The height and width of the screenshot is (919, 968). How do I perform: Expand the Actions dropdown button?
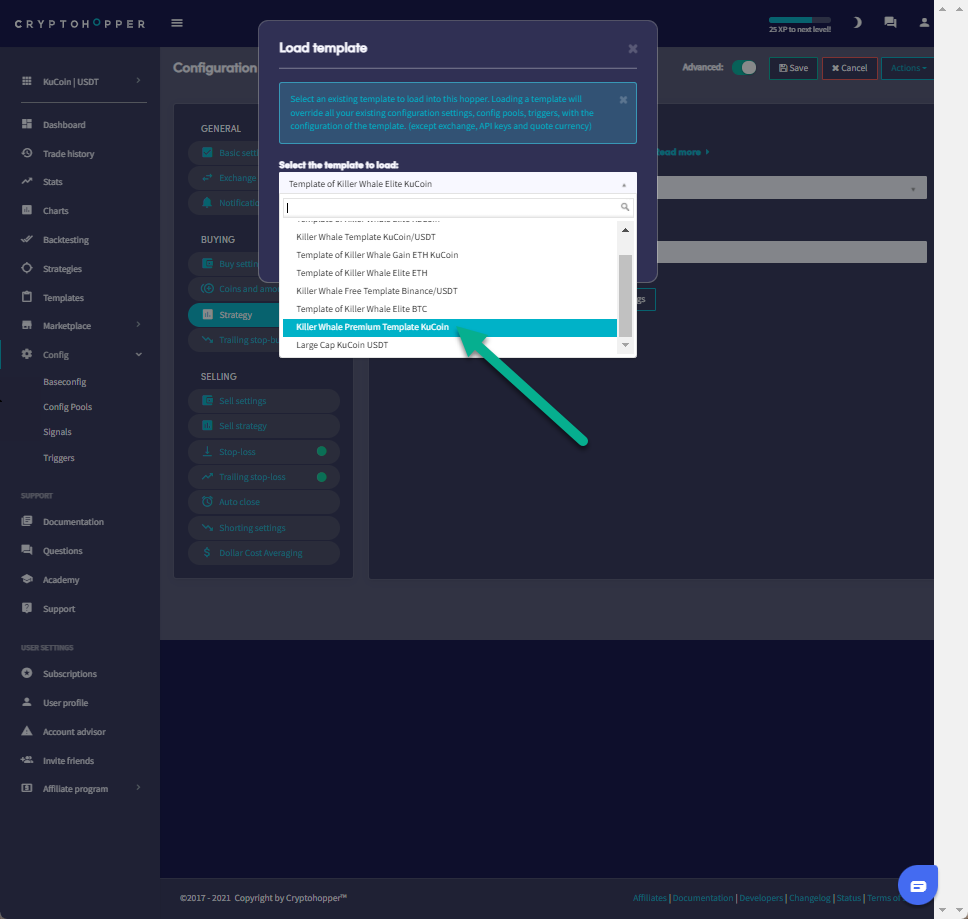click(x=908, y=68)
